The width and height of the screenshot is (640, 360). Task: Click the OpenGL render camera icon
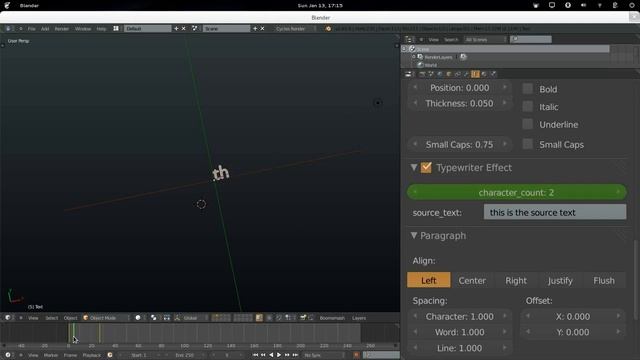(303, 318)
